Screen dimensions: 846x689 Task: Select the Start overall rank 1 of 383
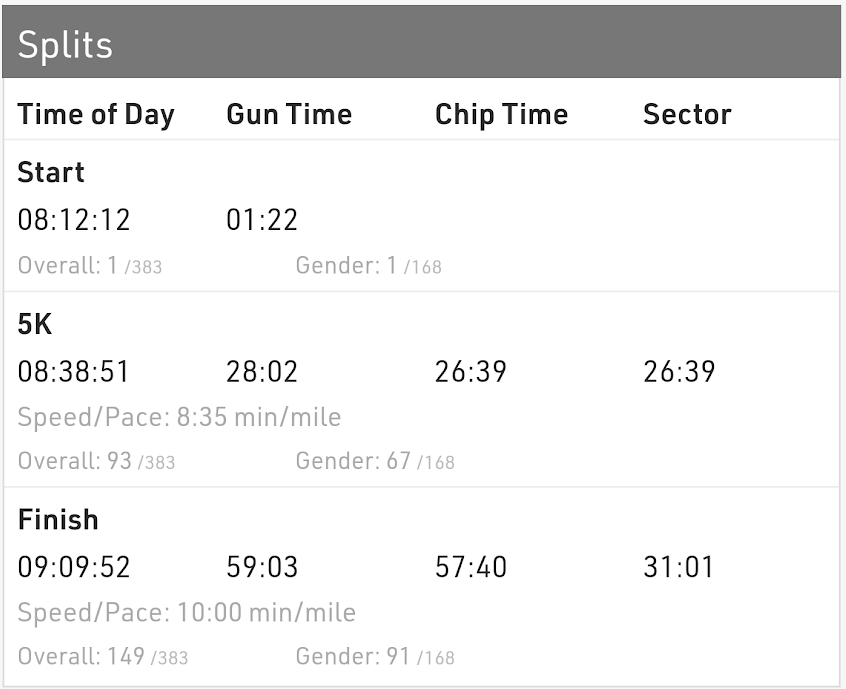click(x=90, y=266)
